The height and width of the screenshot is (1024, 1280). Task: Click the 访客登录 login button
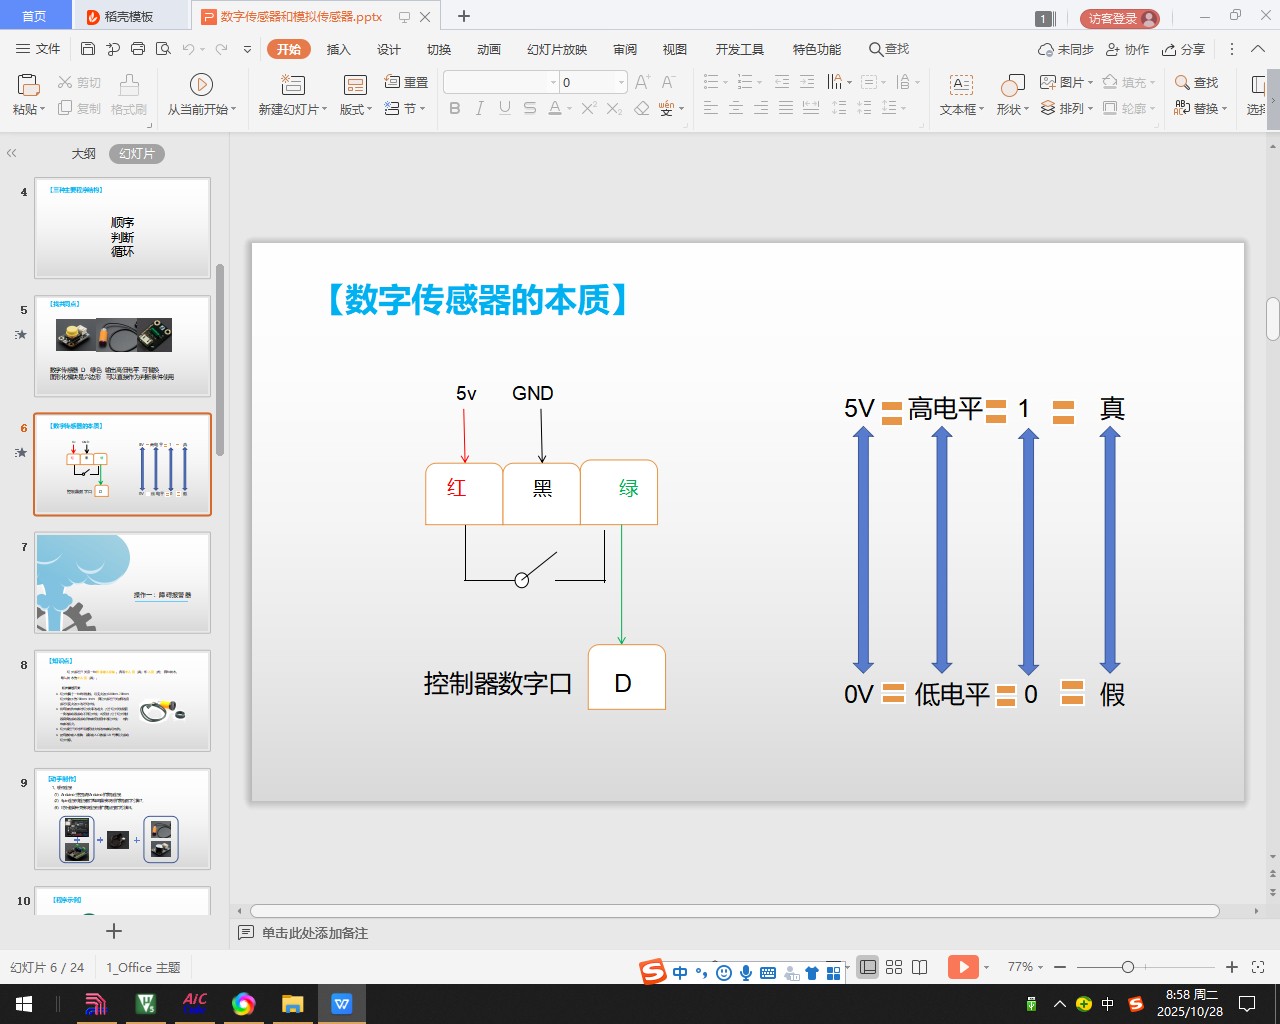1119,18
